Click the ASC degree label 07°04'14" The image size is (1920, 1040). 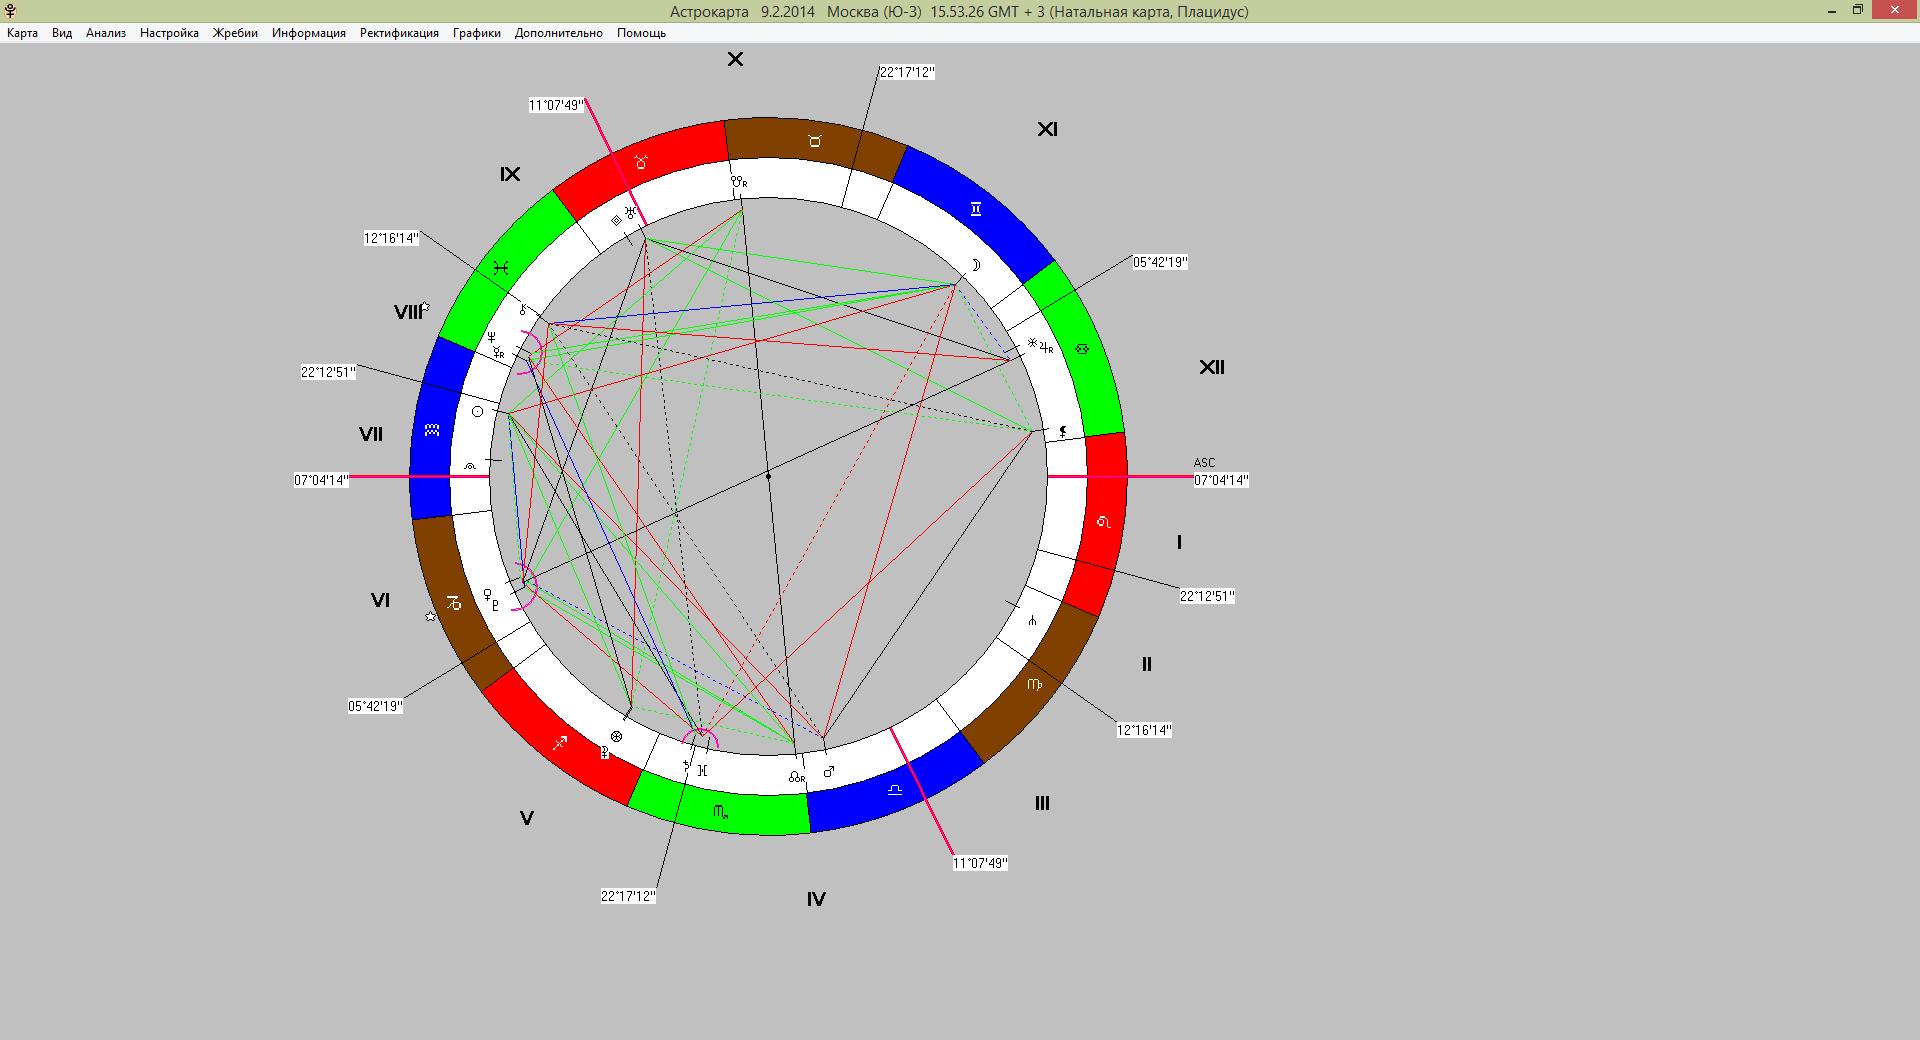pyautogui.click(x=1221, y=480)
